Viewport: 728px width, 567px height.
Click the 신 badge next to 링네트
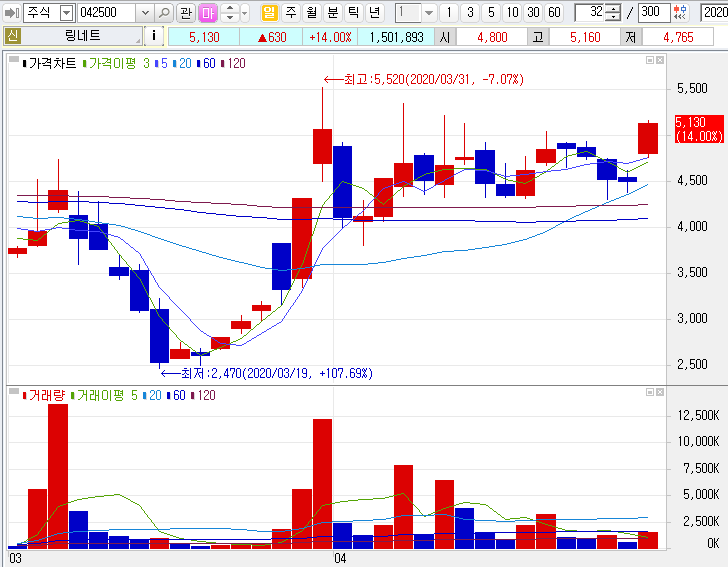tap(13, 36)
